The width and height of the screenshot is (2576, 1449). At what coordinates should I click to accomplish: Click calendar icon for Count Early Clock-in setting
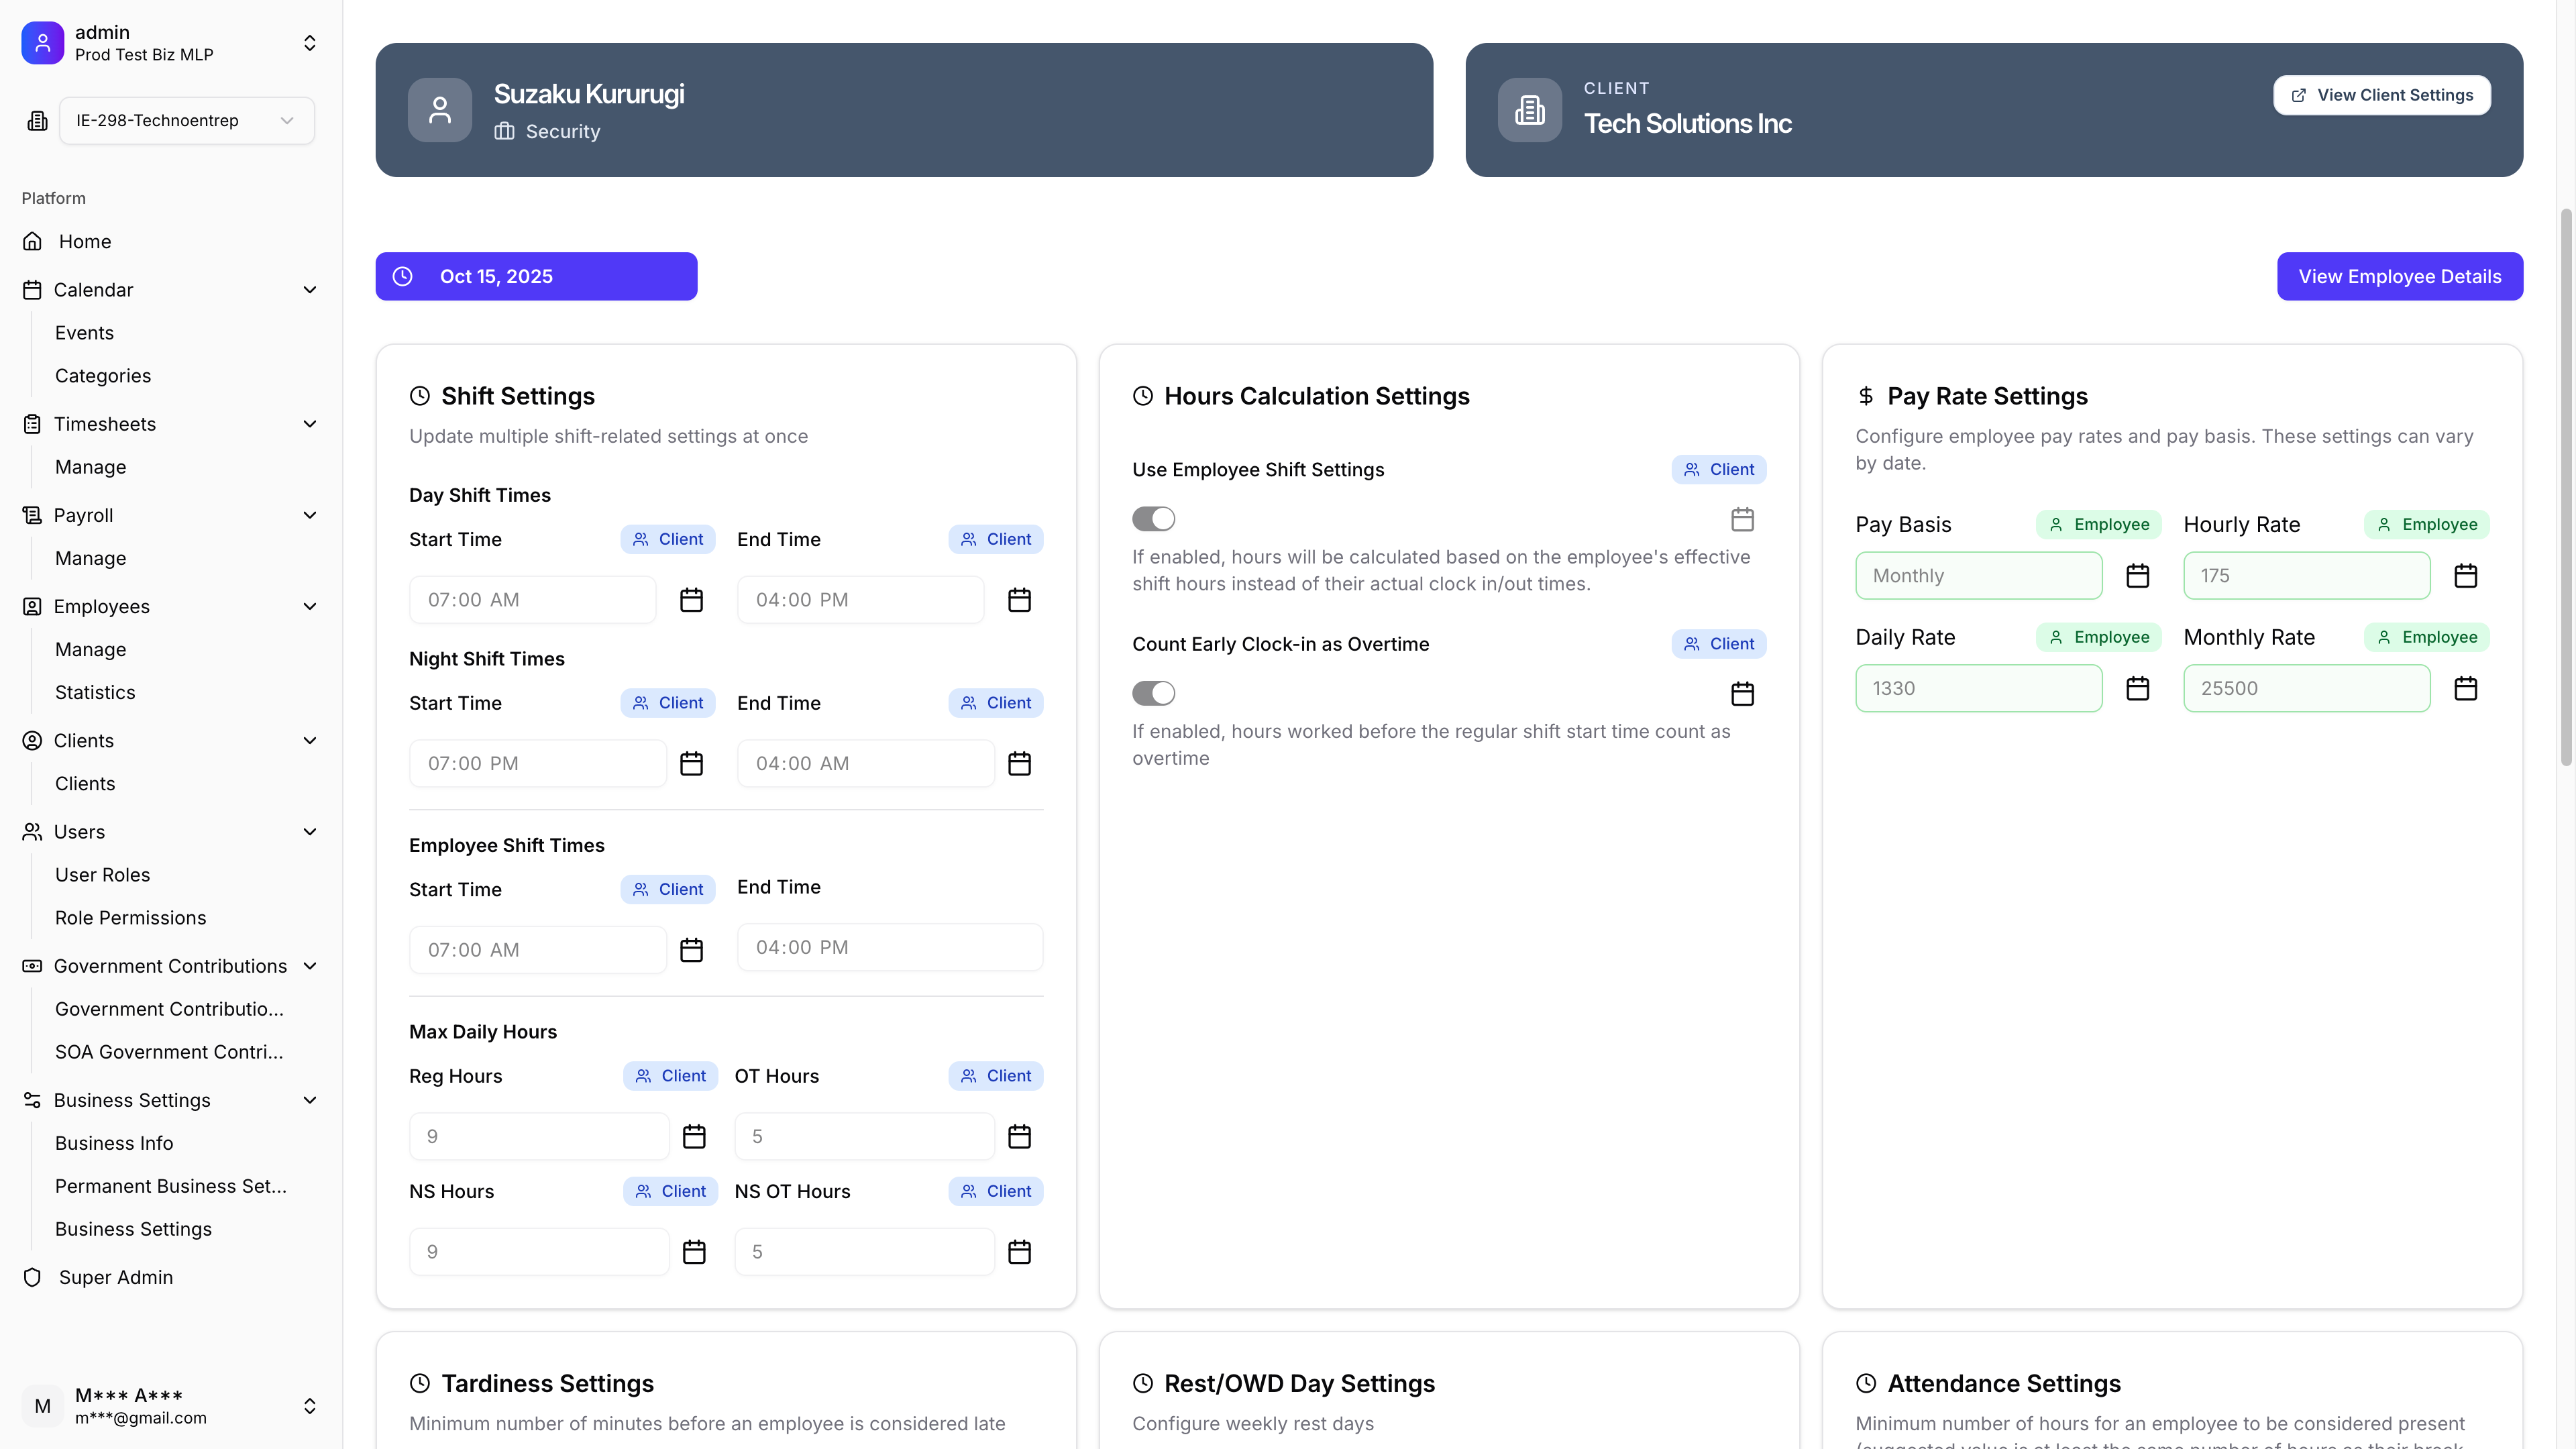coord(1742,694)
